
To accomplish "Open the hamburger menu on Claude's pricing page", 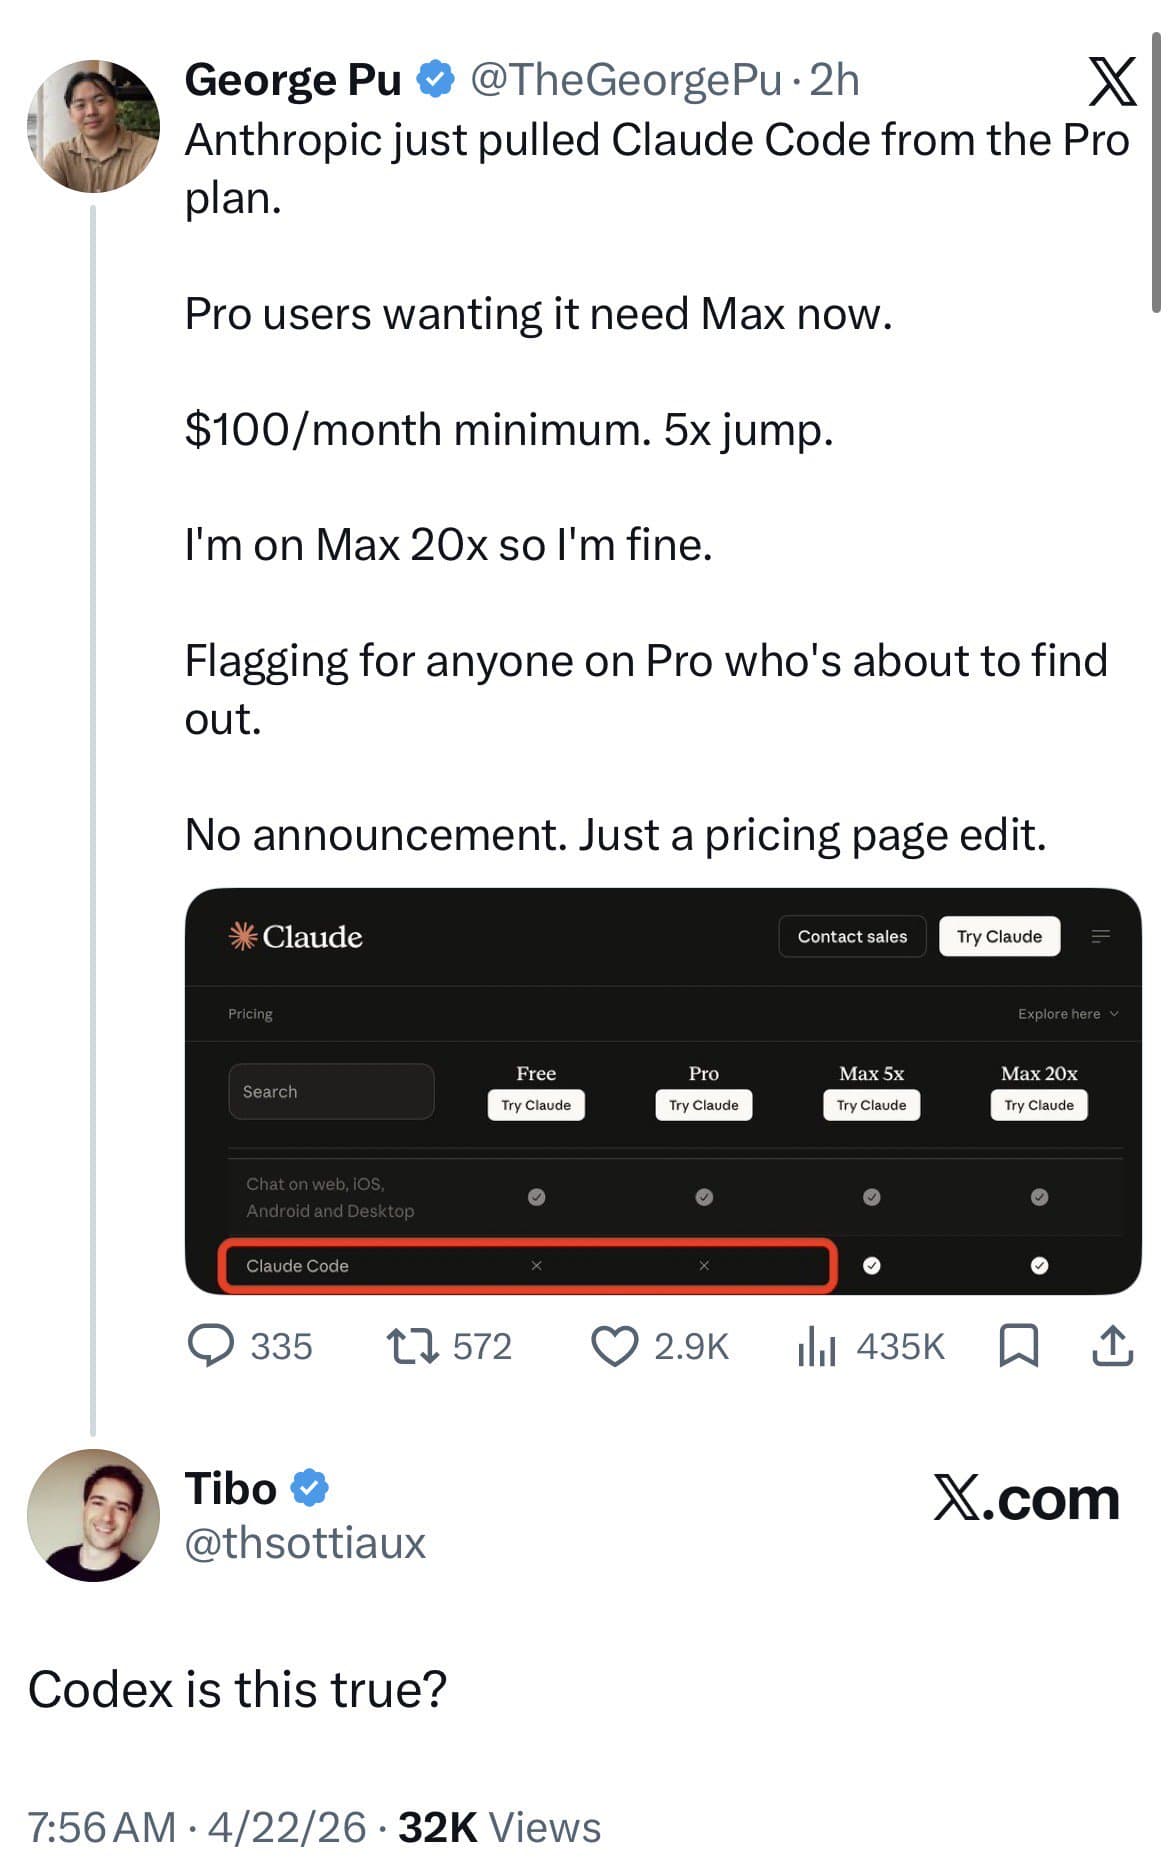I will [x=1102, y=936].
